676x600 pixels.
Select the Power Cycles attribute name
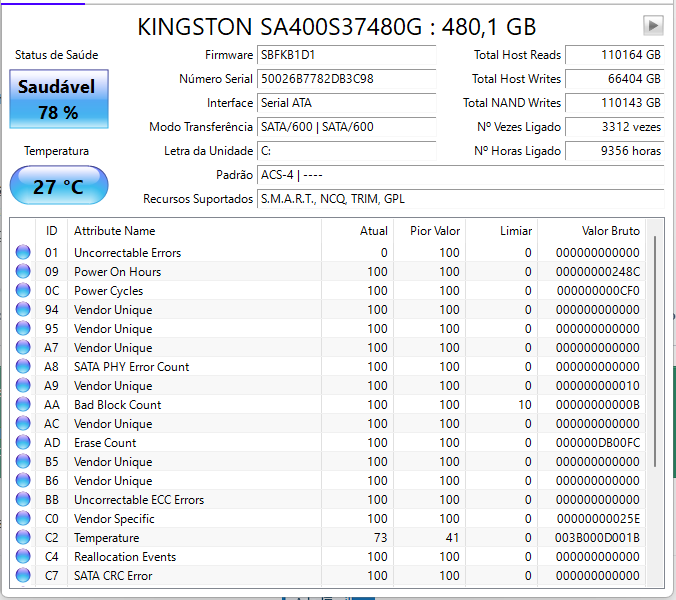click(x=109, y=291)
